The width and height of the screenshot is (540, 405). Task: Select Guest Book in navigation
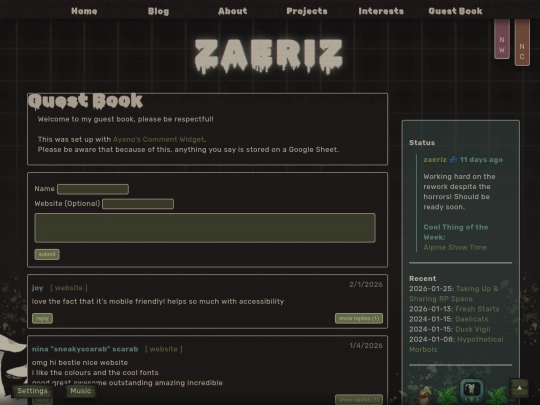coord(455,11)
